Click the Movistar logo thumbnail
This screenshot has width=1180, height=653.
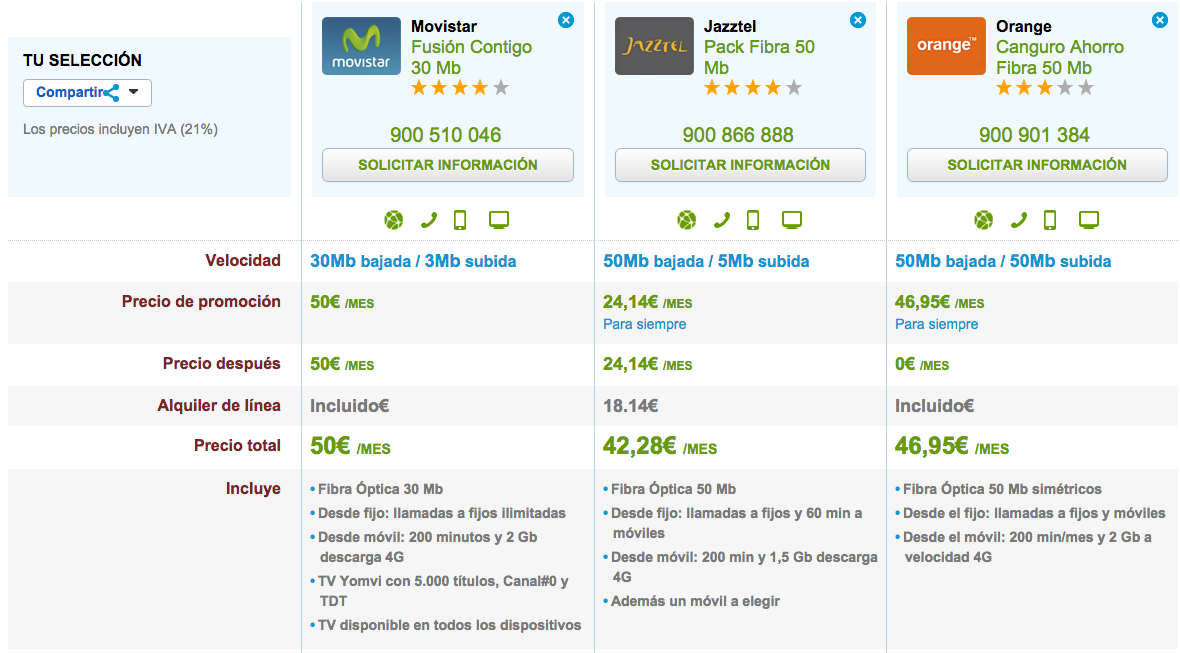click(x=361, y=46)
